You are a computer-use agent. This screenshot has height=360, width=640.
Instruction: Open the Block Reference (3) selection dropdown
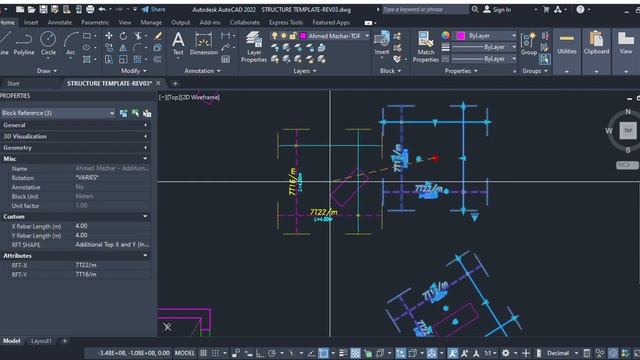click(58, 113)
